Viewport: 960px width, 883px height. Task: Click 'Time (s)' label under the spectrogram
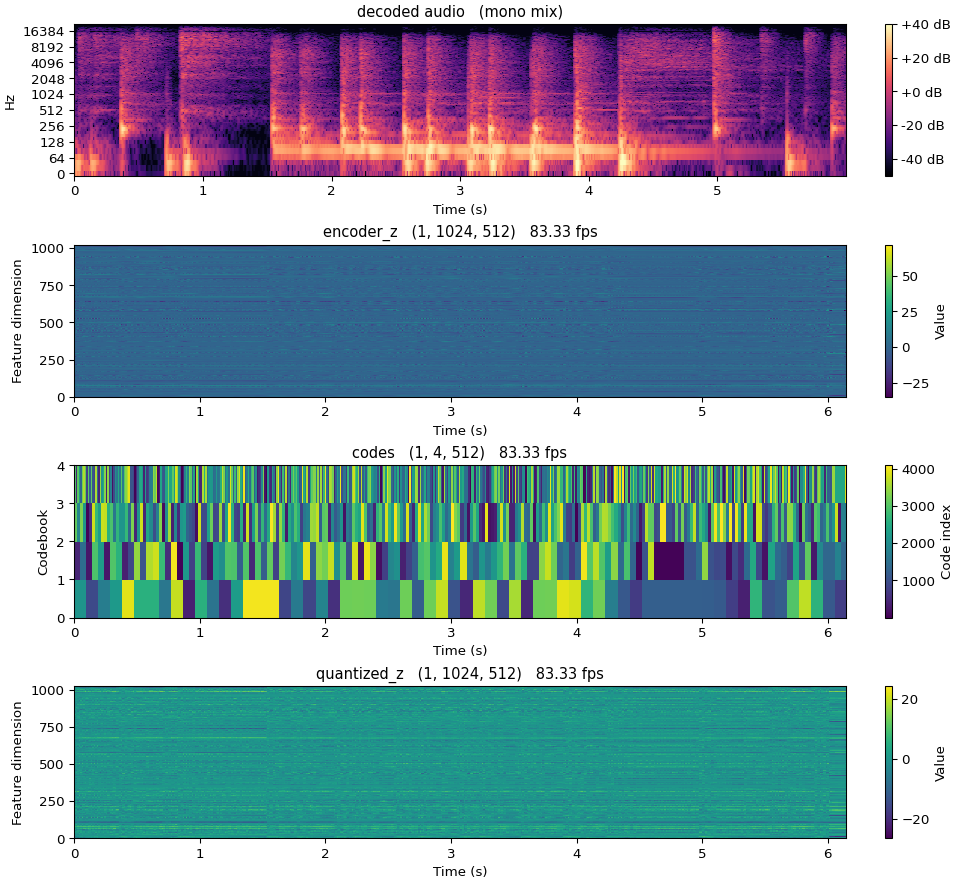[460, 209]
